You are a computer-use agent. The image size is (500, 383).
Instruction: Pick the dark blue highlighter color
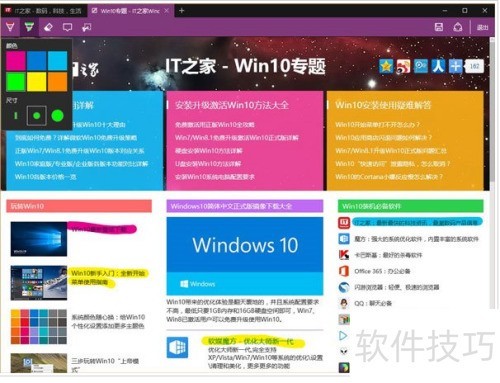[x=37, y=60]
